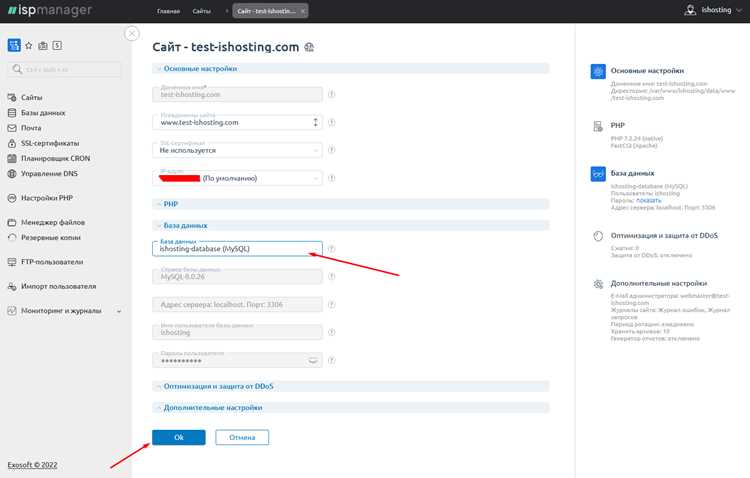Jump to PHP in right panel

point(618,125)
